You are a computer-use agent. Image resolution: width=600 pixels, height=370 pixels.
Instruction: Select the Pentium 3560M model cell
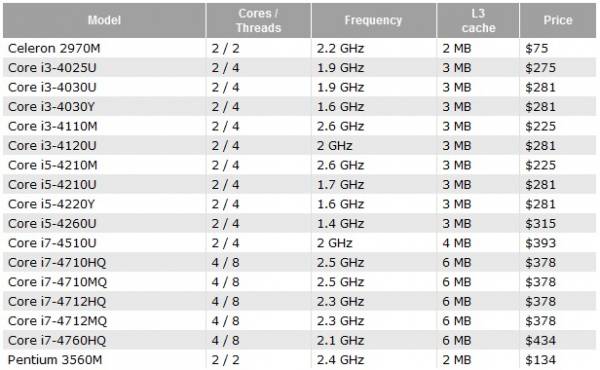pos(104,360)
